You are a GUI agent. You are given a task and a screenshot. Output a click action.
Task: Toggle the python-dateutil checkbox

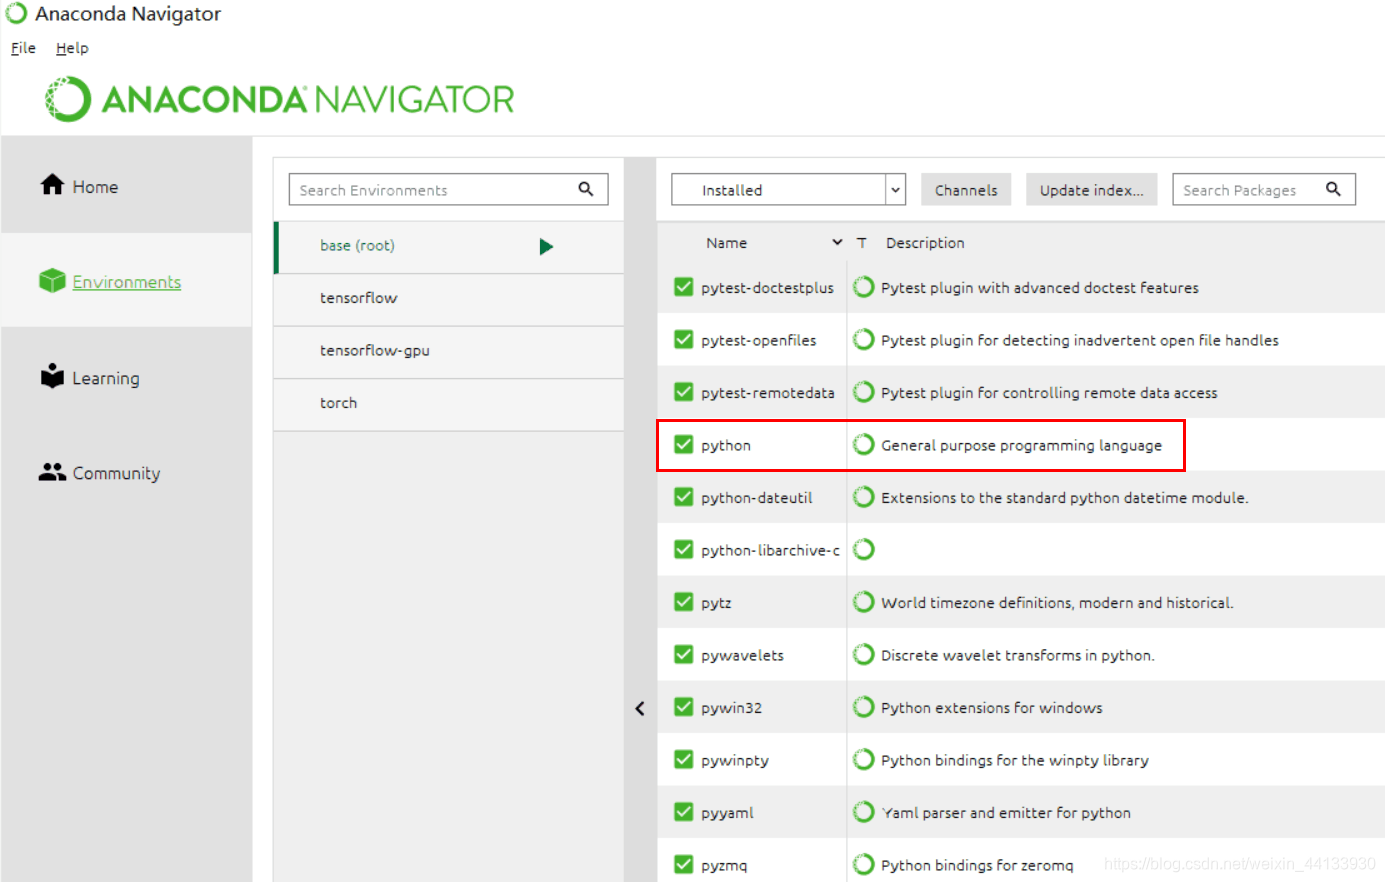coord(684,497)
